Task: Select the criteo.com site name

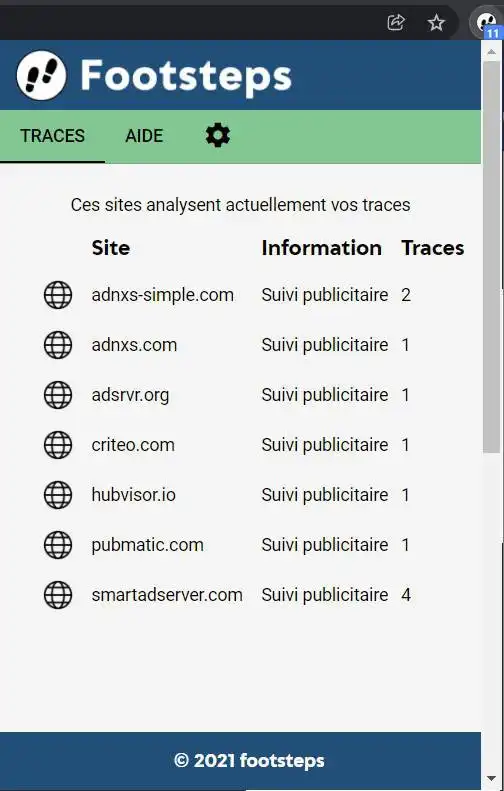Action: click(x=133, y=444)
